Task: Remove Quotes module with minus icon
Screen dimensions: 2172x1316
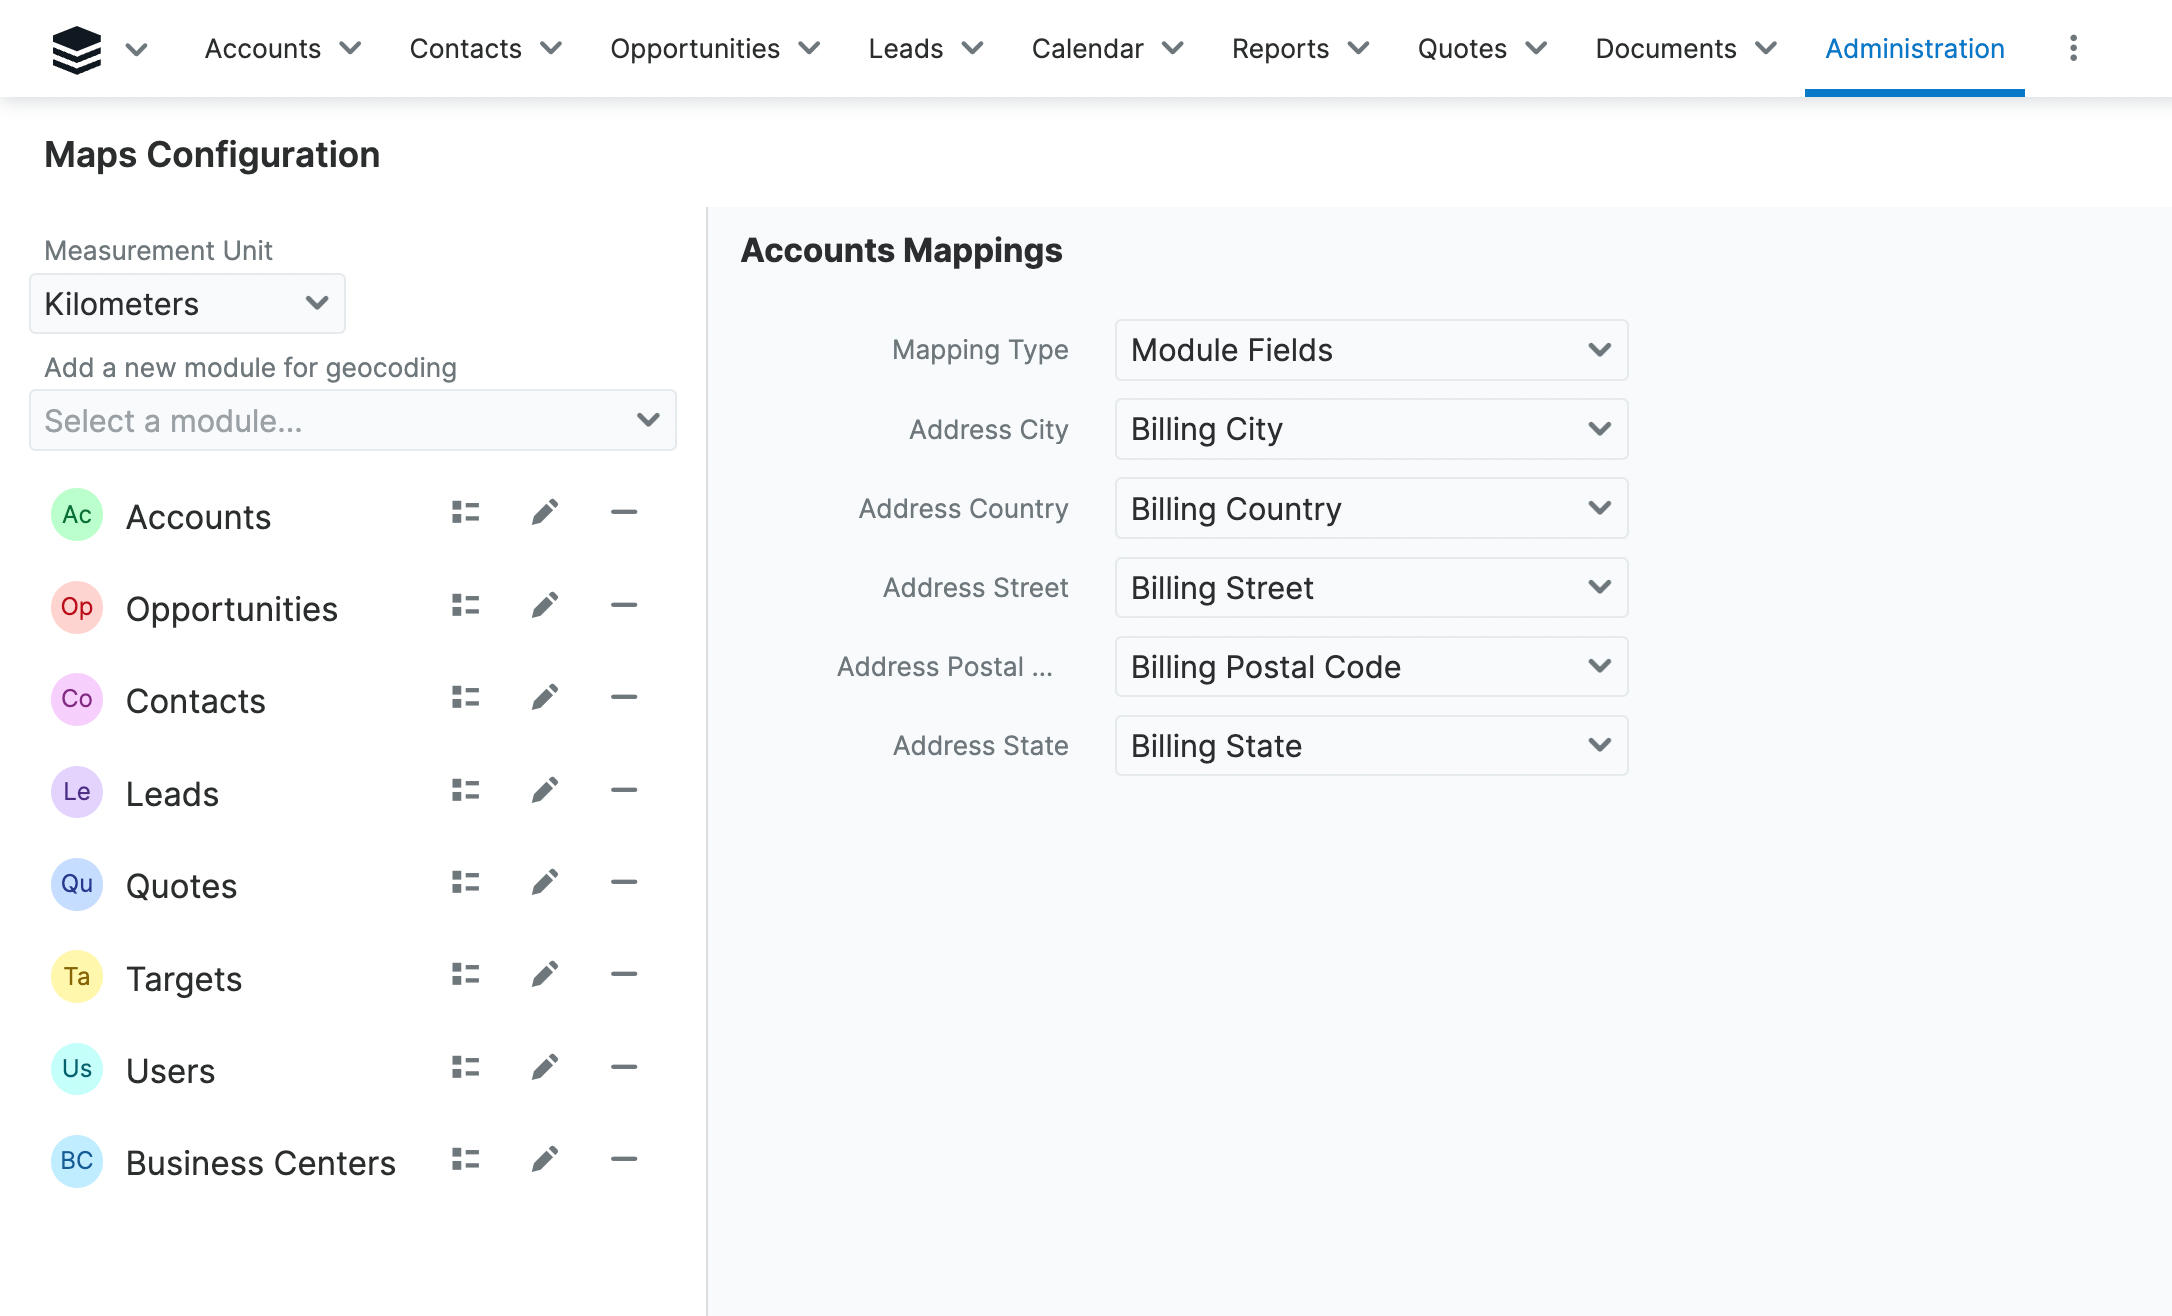Action: coord(624,882)
